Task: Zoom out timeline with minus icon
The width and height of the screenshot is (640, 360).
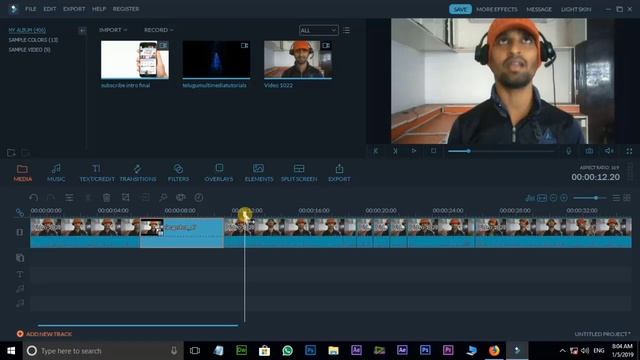Action: point(553,198)
